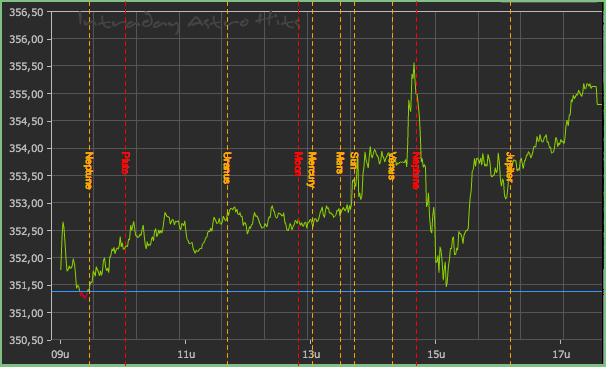The width and height of the screenshot is (606, 367).
Task: Click the Mars marker label
Action: point(340,163)
